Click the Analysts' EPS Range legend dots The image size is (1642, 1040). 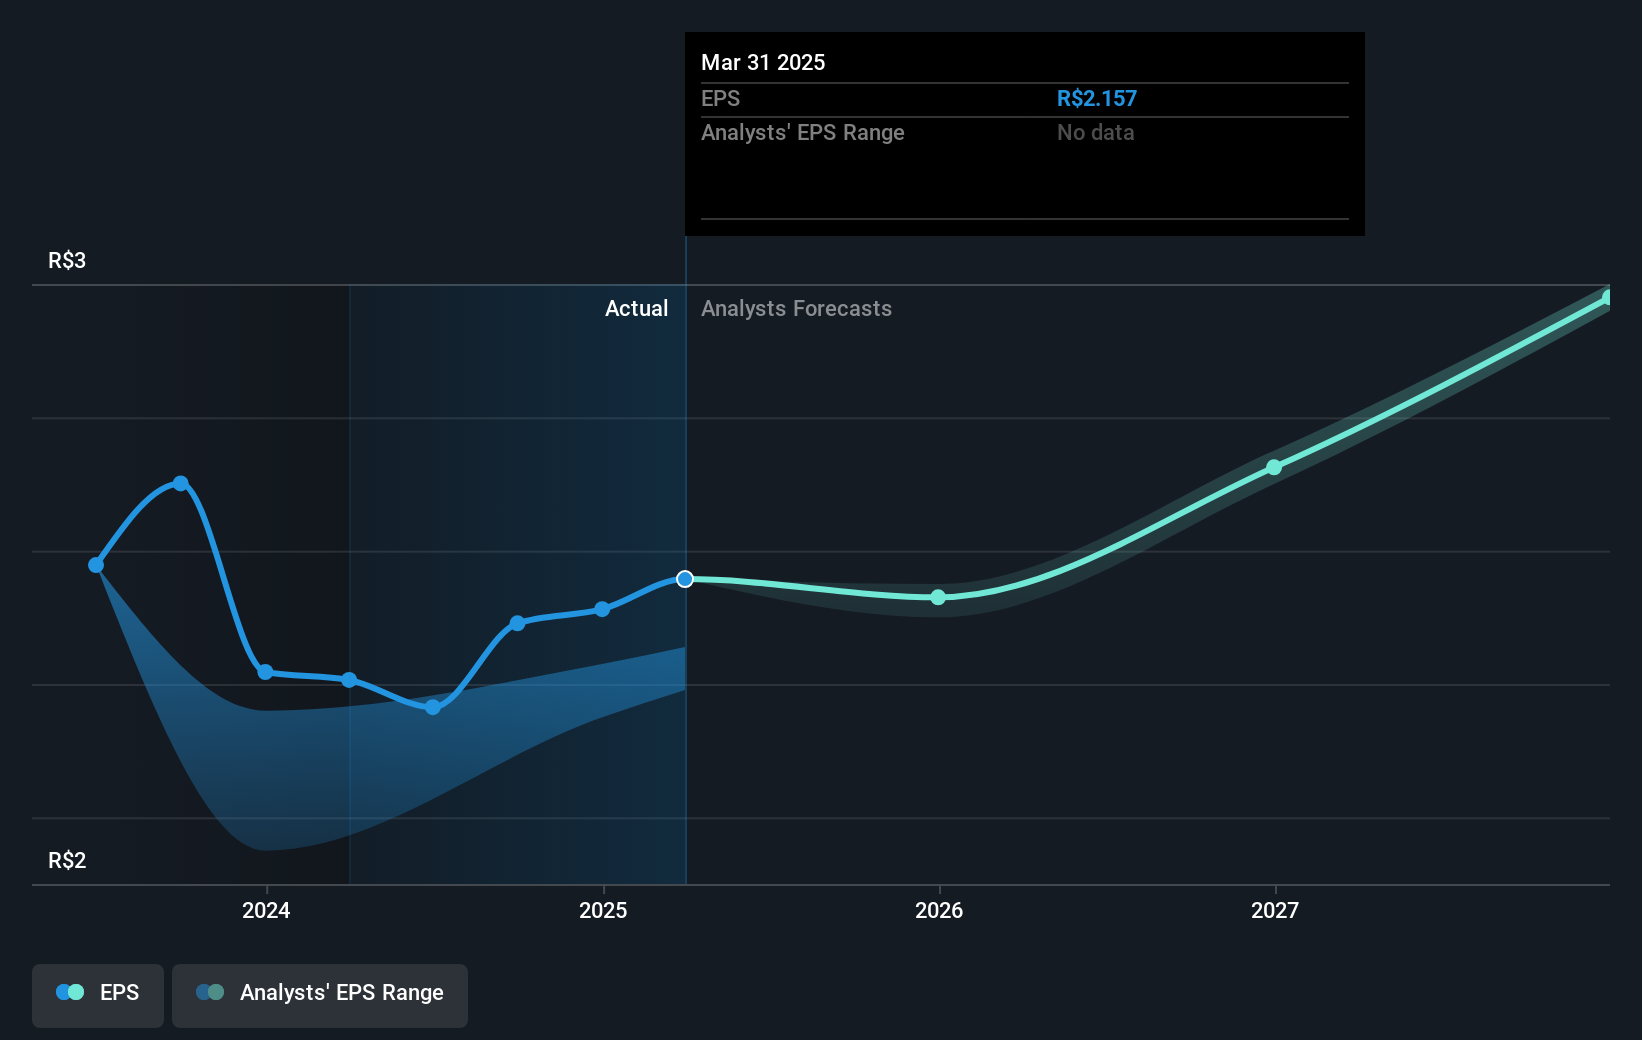pos(210,992)
